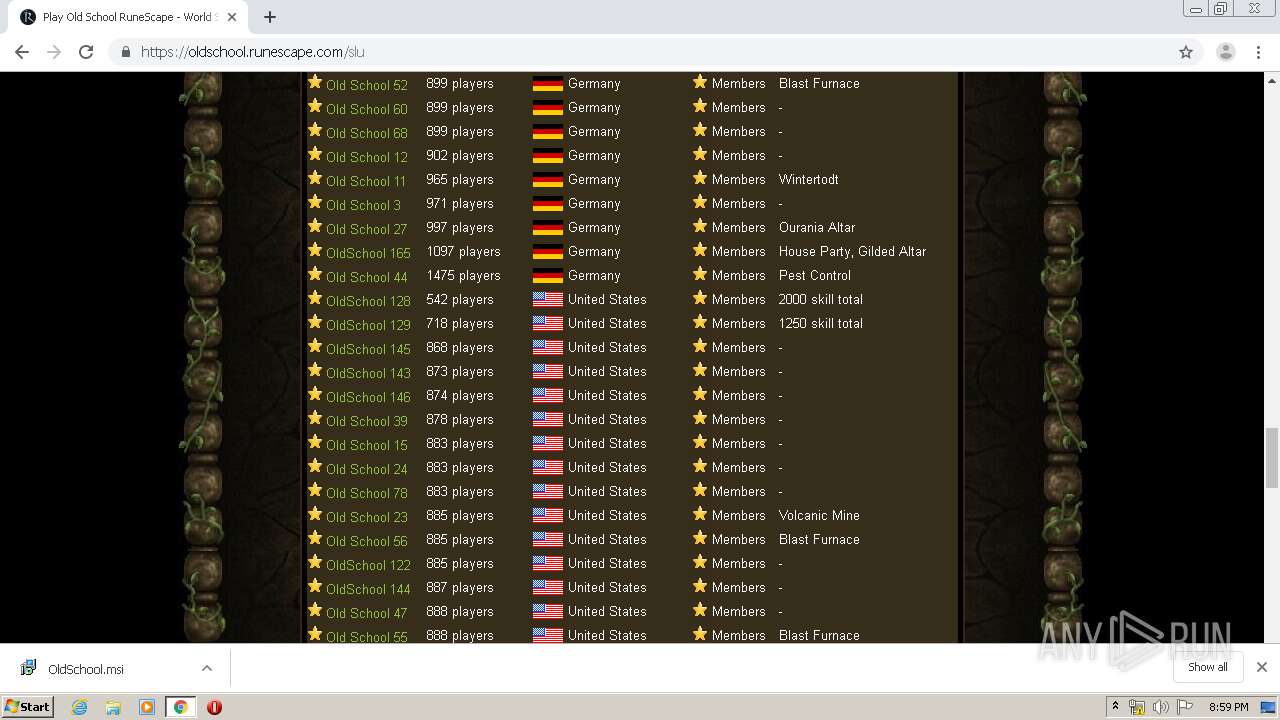This screenshot has width=1280, height=720.
Task: Open Windows Explorer folder from taskbar
Action: click(113, 707)
